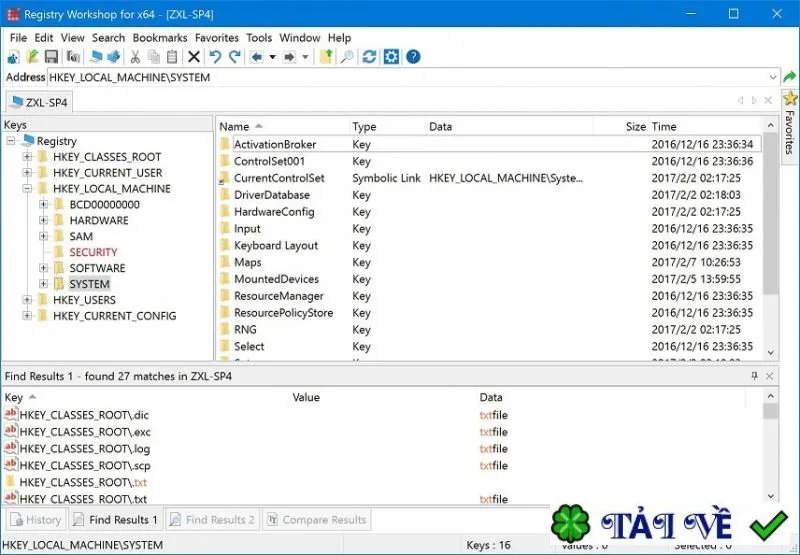Image resolution: width=800 pixels, height=555 pixels.
Task: Select the SECURITY key in tree
Action: coord(93,252)
